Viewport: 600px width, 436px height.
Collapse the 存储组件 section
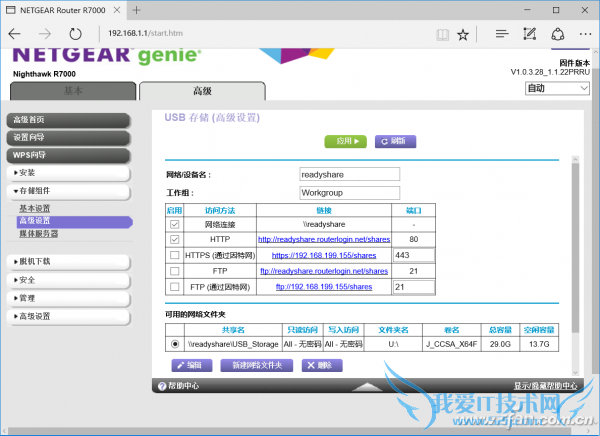tap(69, 191)
